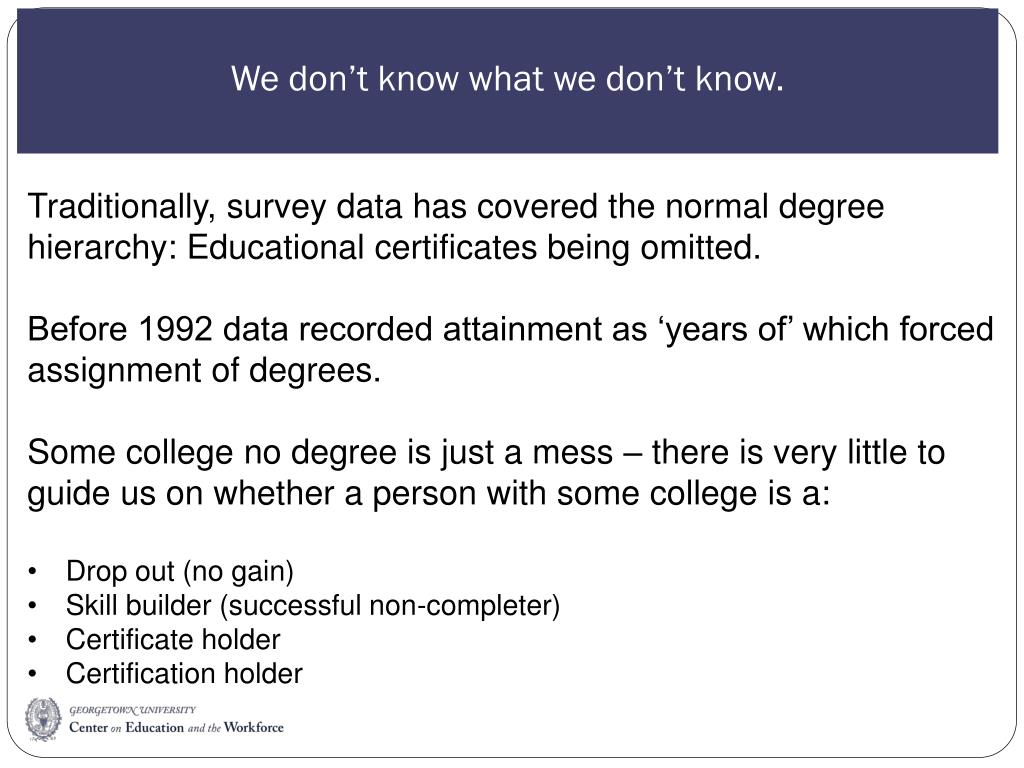Viewport: 1024px width, 768px height.
Task: Click the paragraph starting 'Before 1992 data'
Action: 510,349
